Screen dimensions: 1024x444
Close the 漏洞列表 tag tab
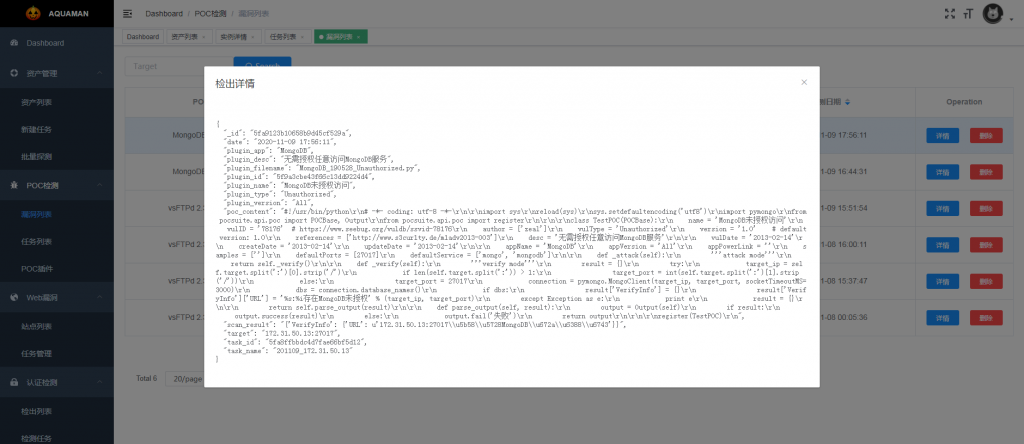pos(359,37)
